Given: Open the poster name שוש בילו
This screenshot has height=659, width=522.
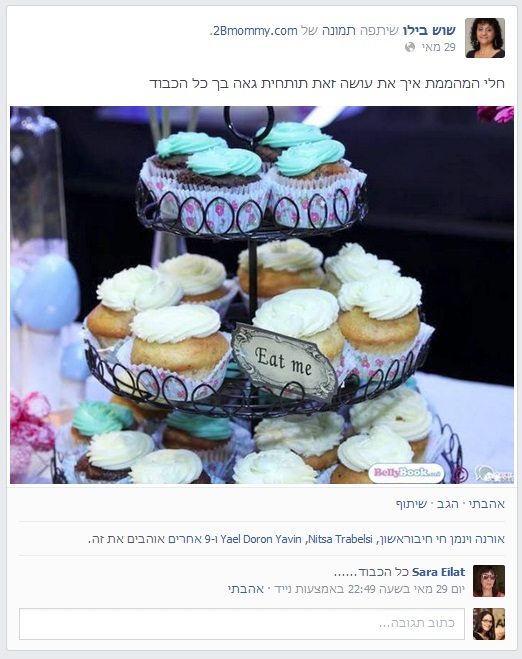Looking at the screenshot, I should (x=429, y=31).
